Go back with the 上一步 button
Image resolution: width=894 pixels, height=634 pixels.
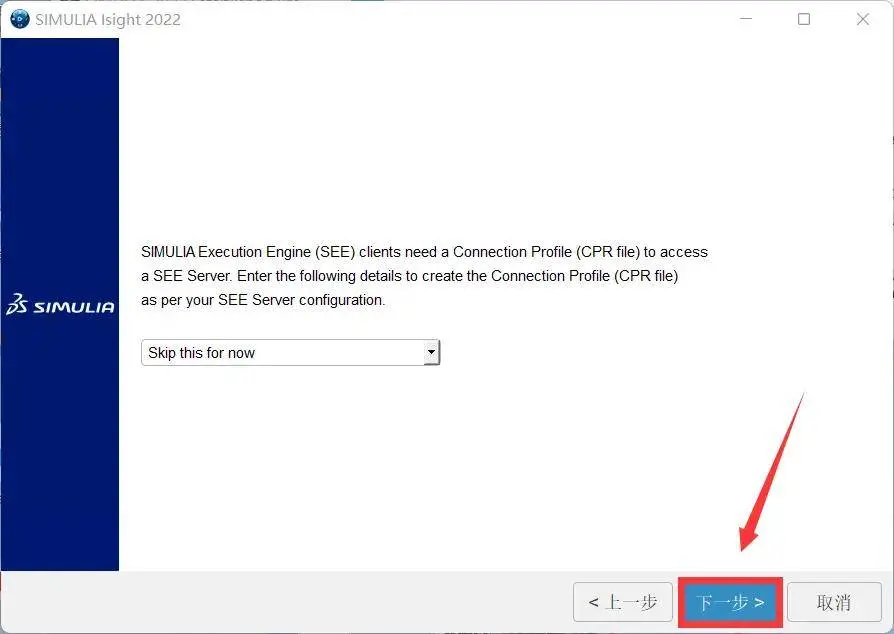coord(623,602)
